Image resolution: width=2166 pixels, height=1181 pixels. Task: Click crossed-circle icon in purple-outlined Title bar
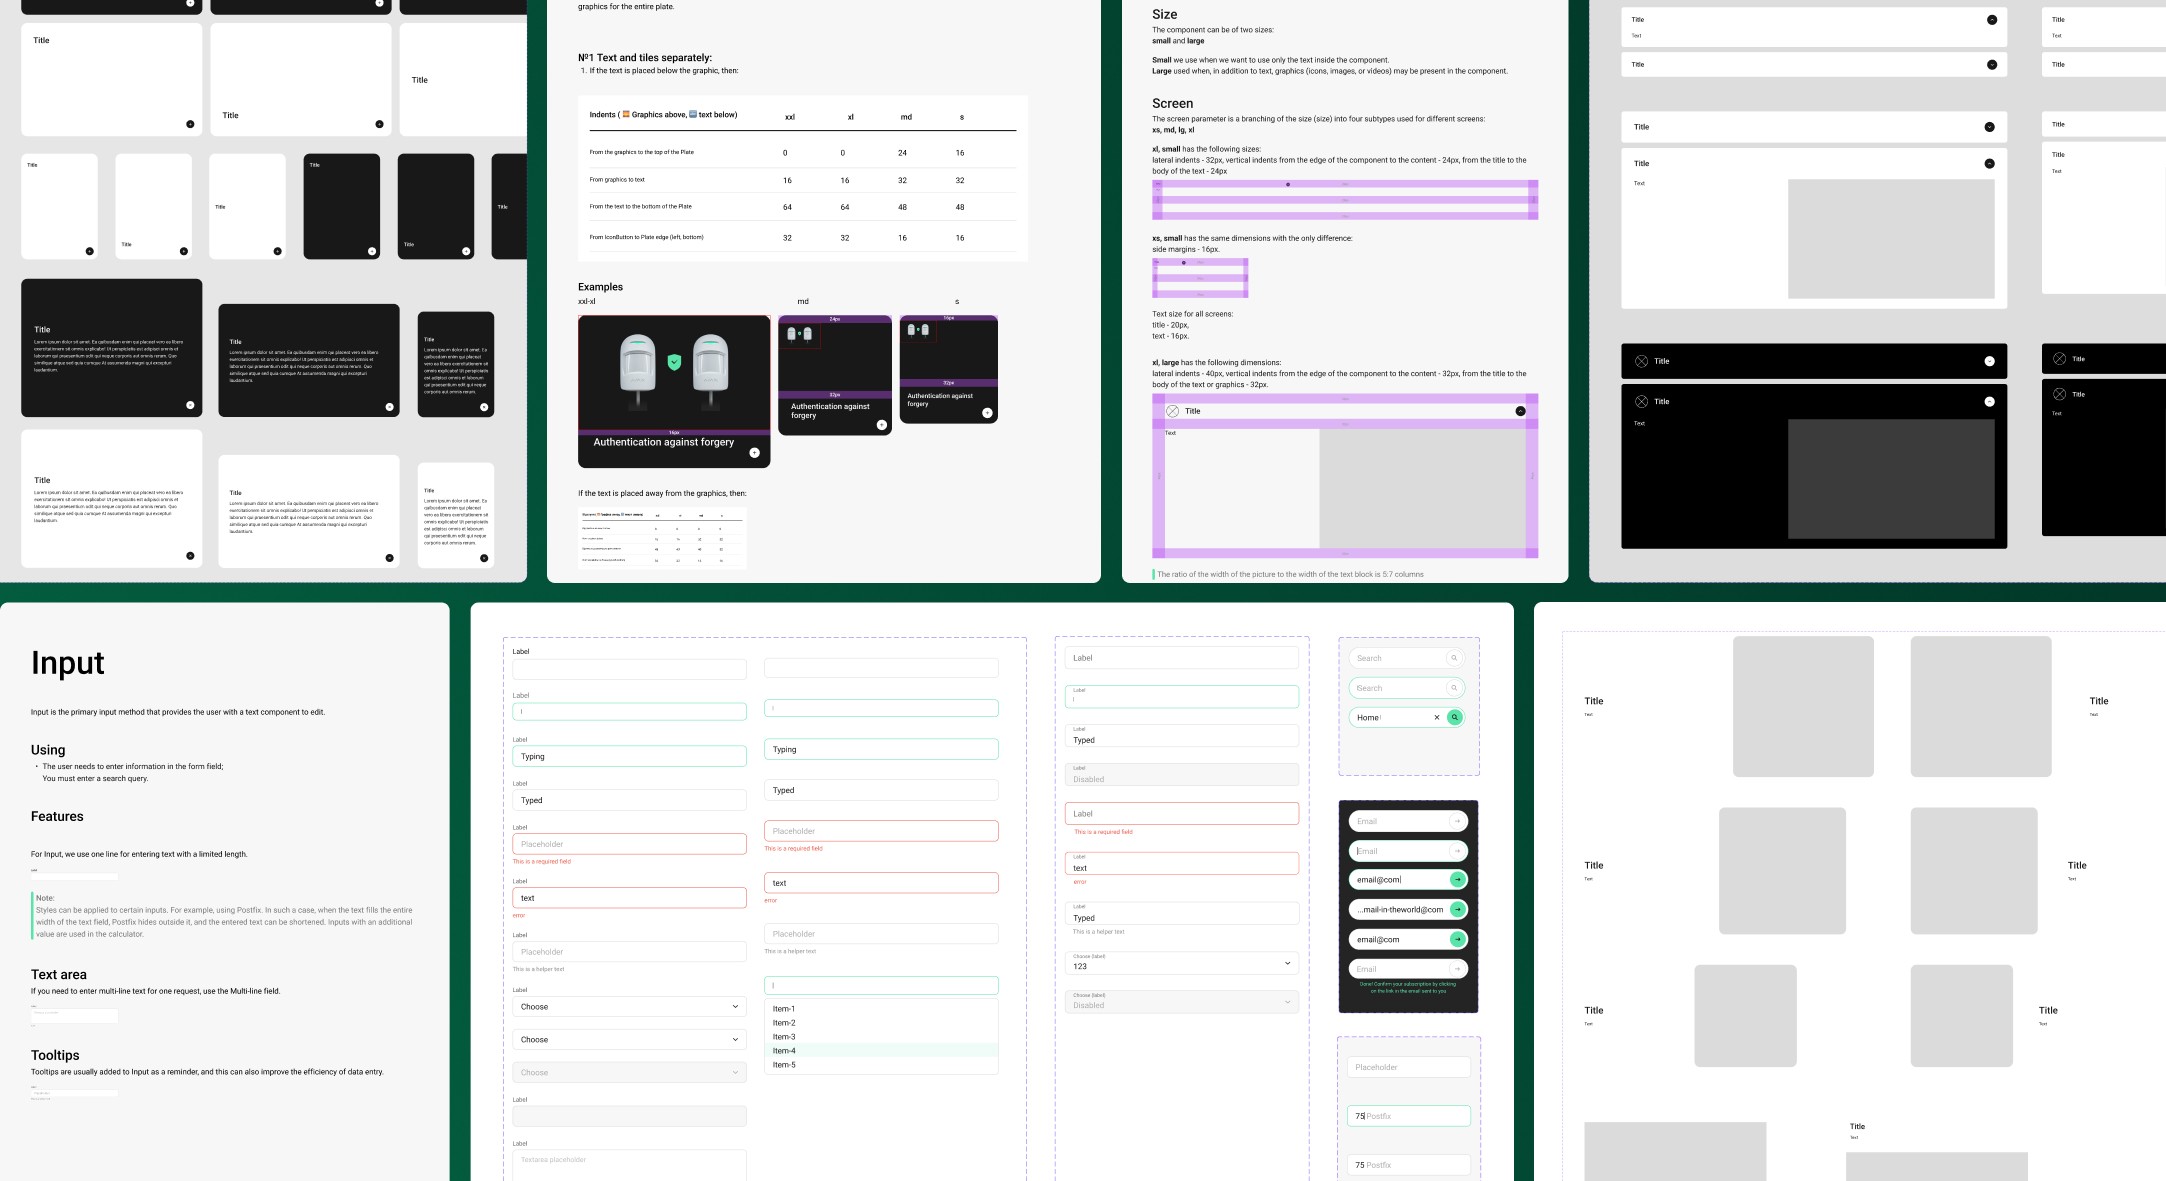pyautogui.click(x=1172, y=411)
